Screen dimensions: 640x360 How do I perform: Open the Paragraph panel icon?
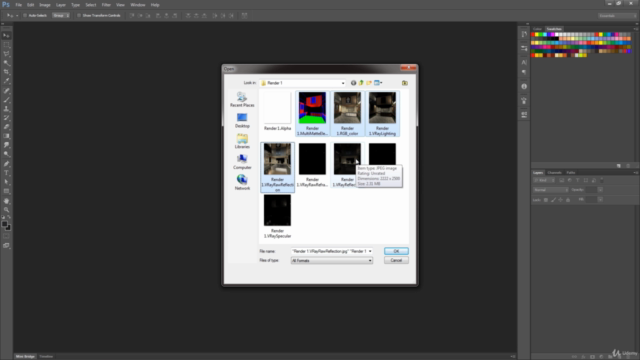[x=524, y=72]
